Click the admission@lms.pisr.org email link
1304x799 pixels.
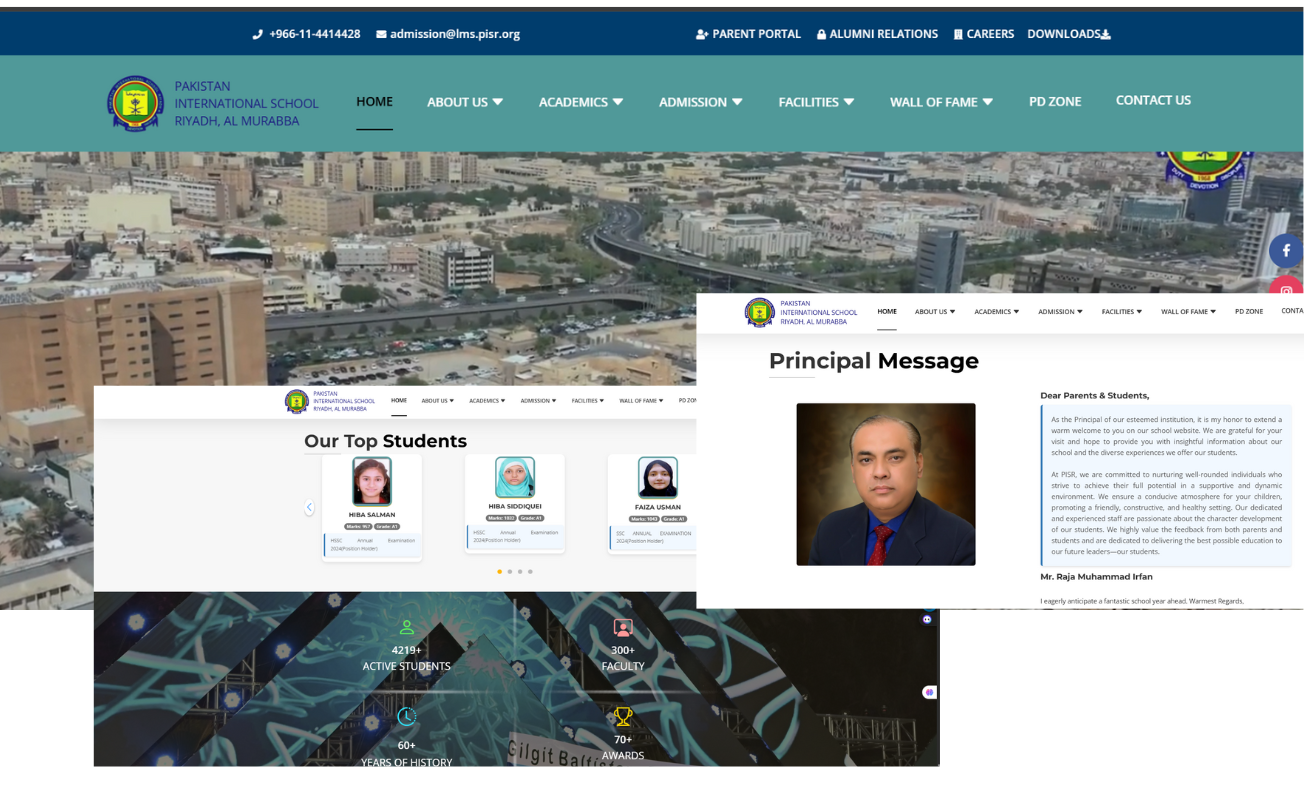pos(455,34)
